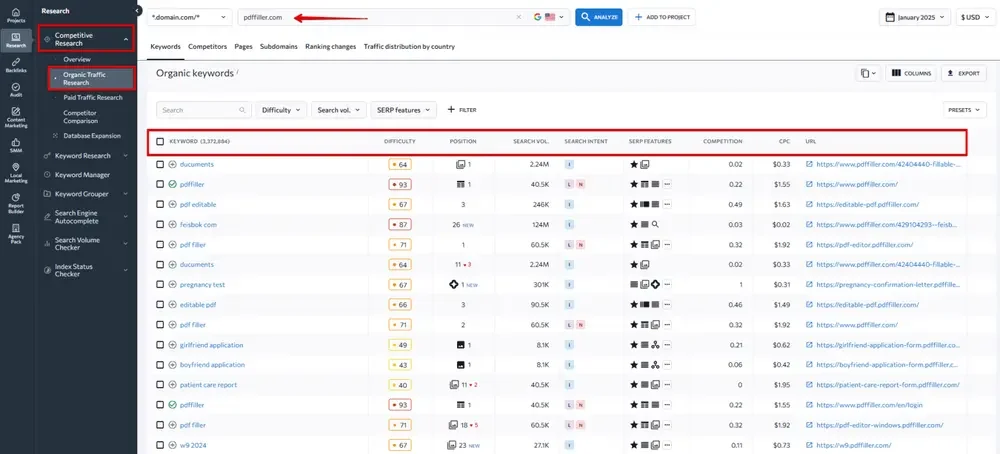Tick the checkbox for pregnancy test
This screenshot has width=1000, height=454.
pyautogui.click(x=160, y=284)
